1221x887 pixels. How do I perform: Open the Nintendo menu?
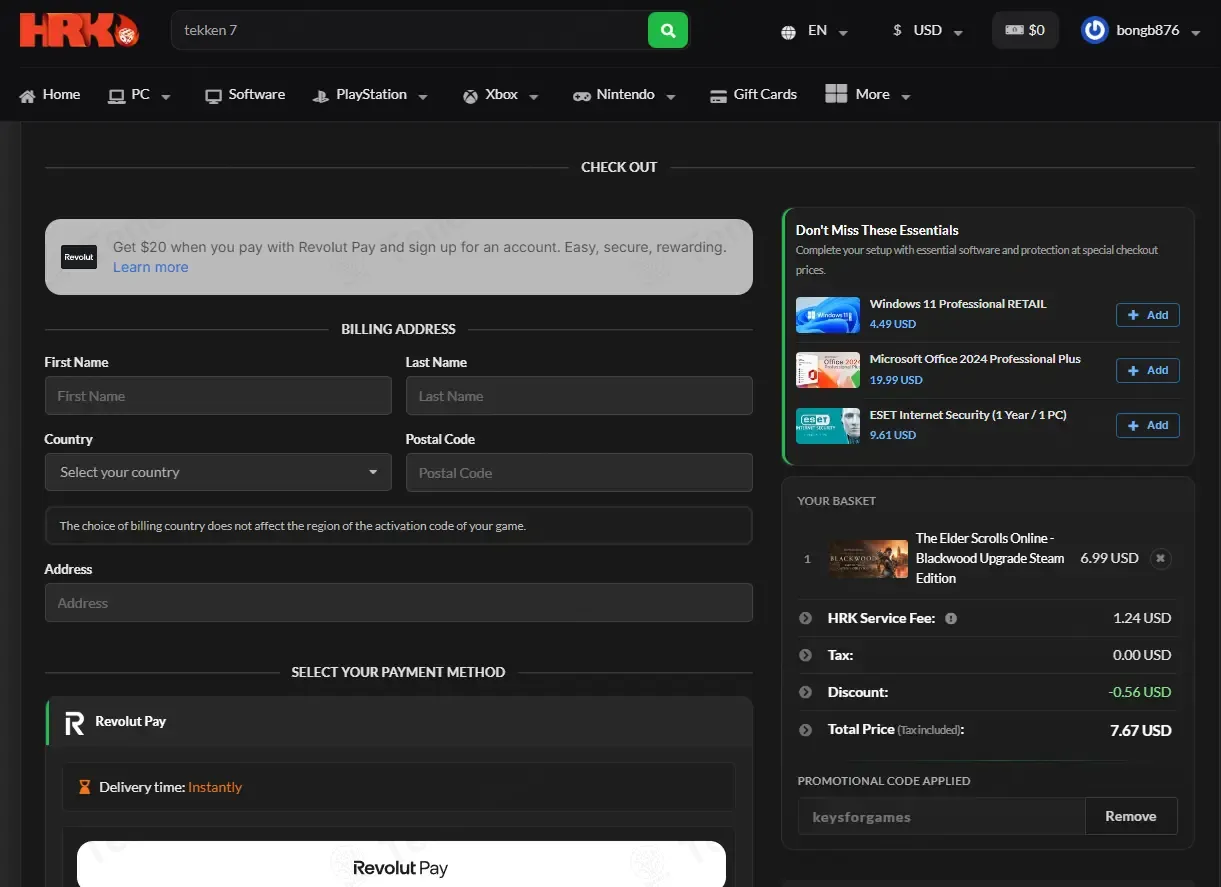pos(624,95)
